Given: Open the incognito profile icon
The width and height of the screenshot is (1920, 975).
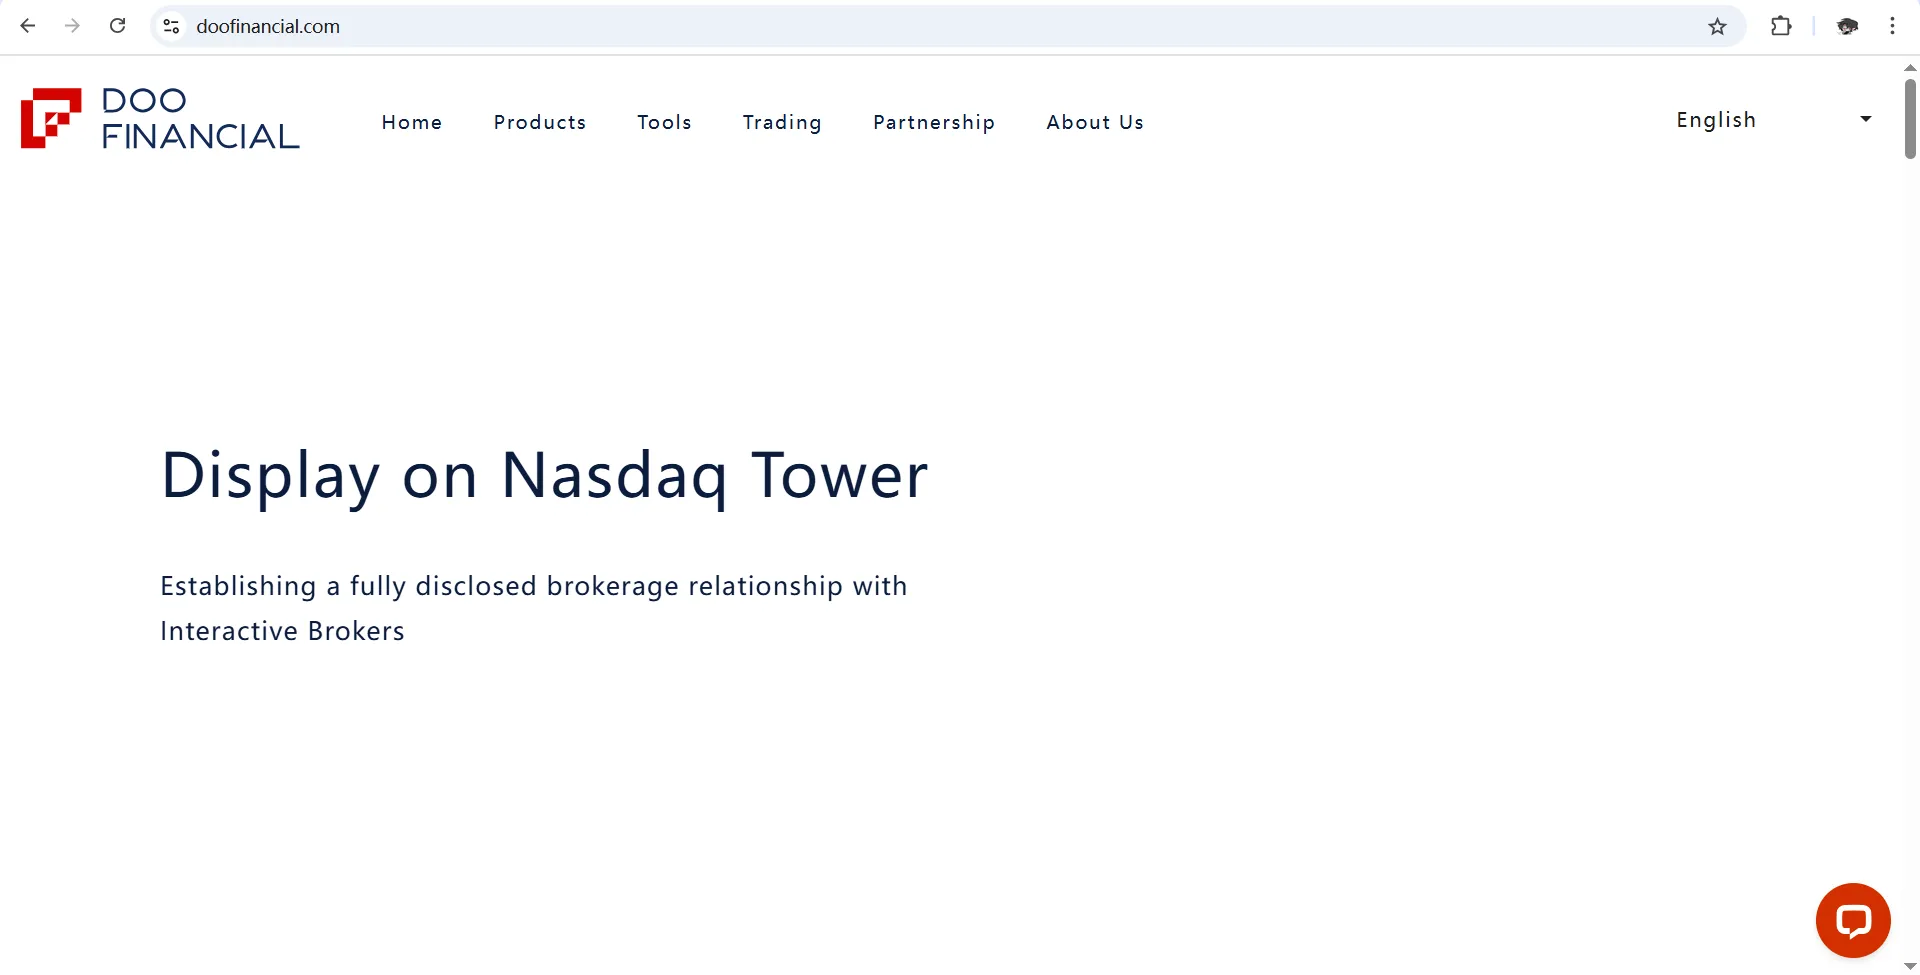Looking at the screenshot, I should point(1847,26).
